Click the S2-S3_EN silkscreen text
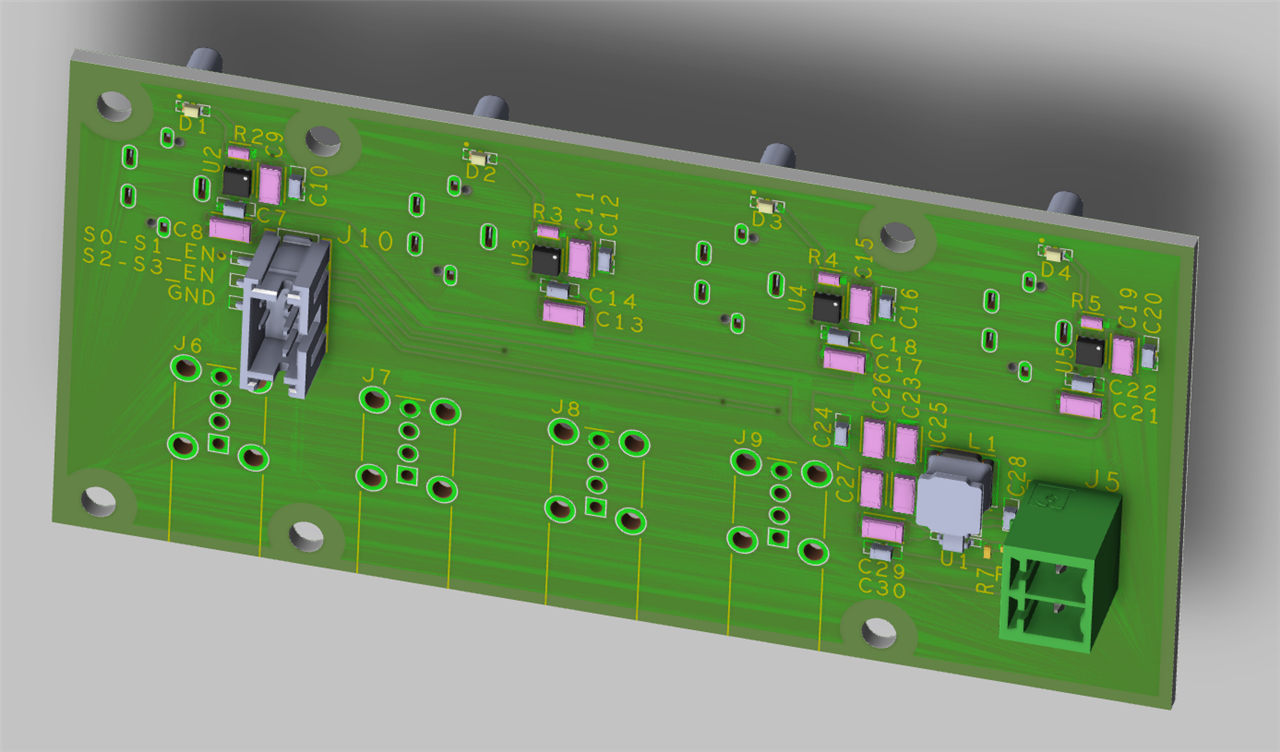1280x752 pixels. (149, 267)
